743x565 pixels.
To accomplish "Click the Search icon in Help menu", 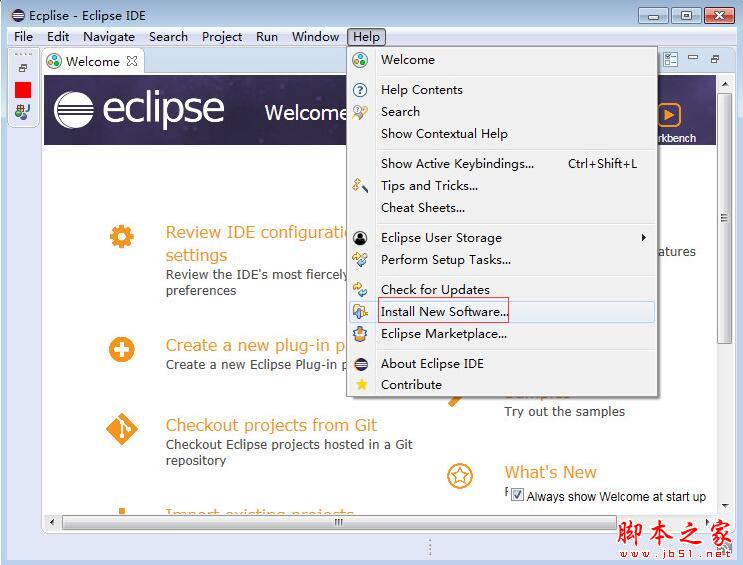I will pos(360,112).
